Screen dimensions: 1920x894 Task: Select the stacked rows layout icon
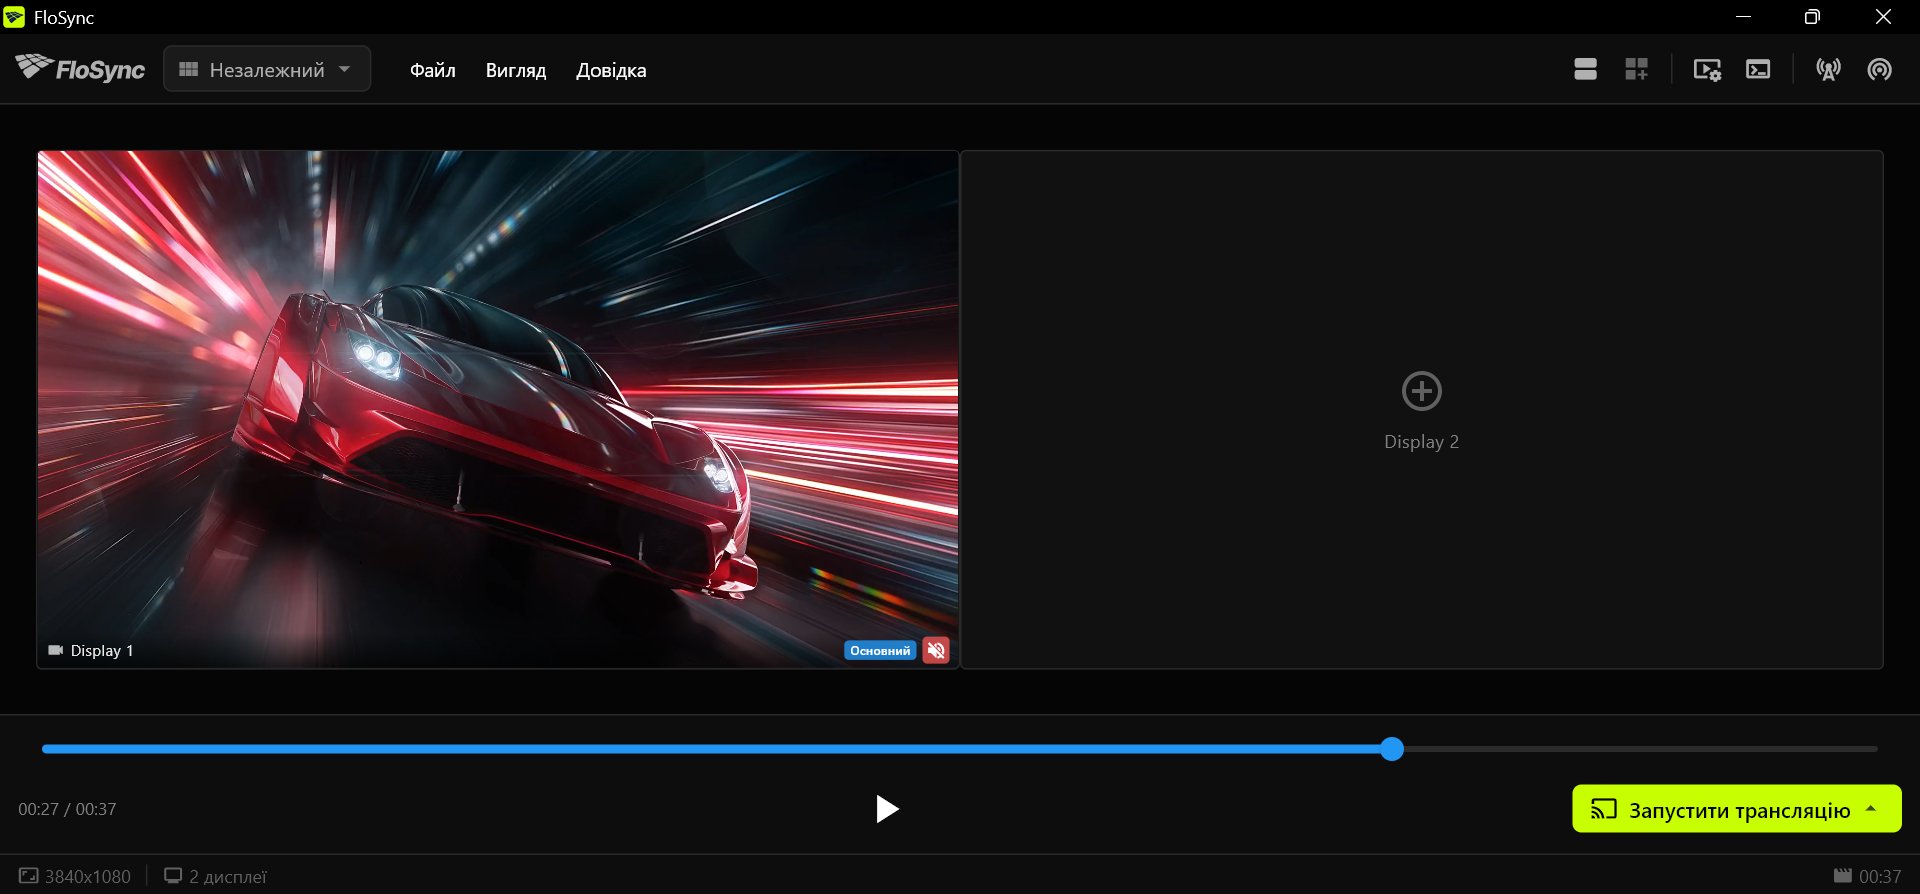click(x=1585, y=69)
